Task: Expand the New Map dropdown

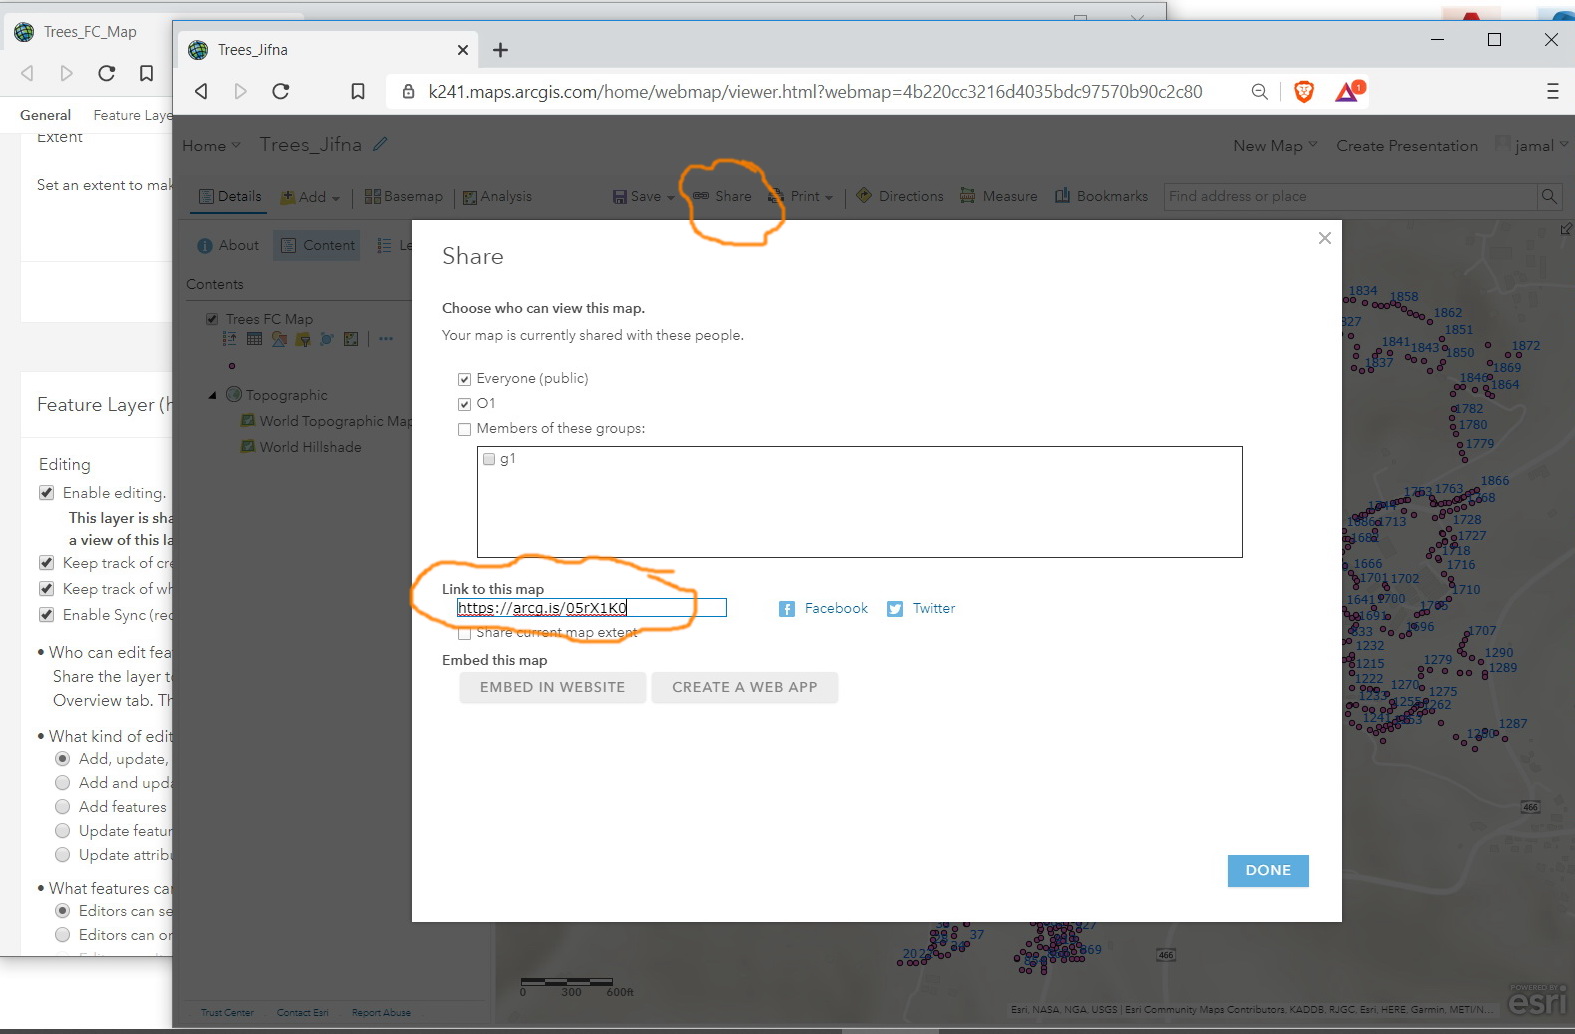Action: tap(1275, 146)
